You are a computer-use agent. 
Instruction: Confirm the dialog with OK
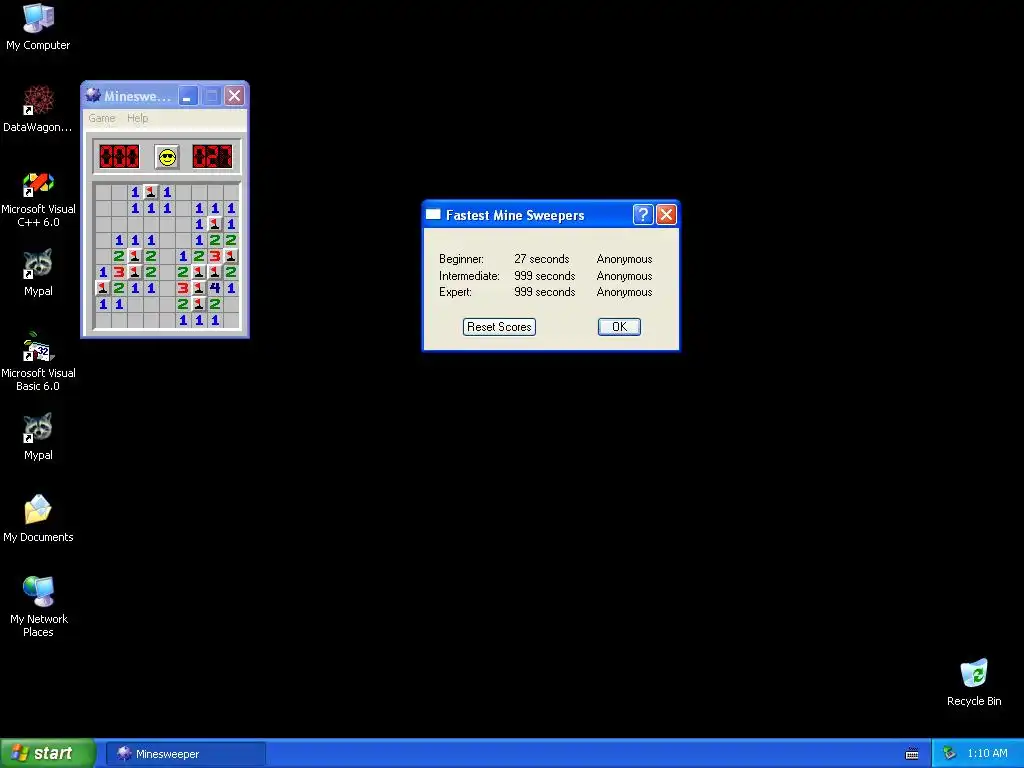(619, 327)
